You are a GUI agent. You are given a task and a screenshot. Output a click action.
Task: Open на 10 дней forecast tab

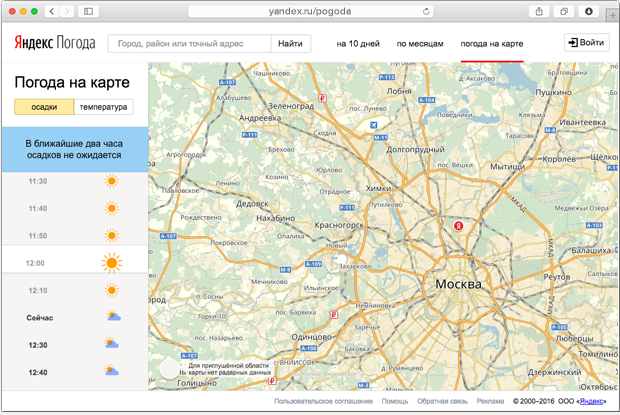coord(358,44)
